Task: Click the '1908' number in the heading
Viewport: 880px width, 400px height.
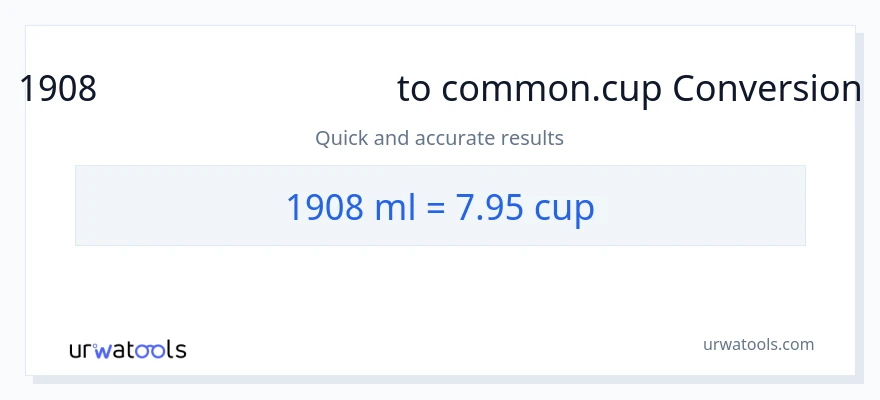Action: click(58, 90)
